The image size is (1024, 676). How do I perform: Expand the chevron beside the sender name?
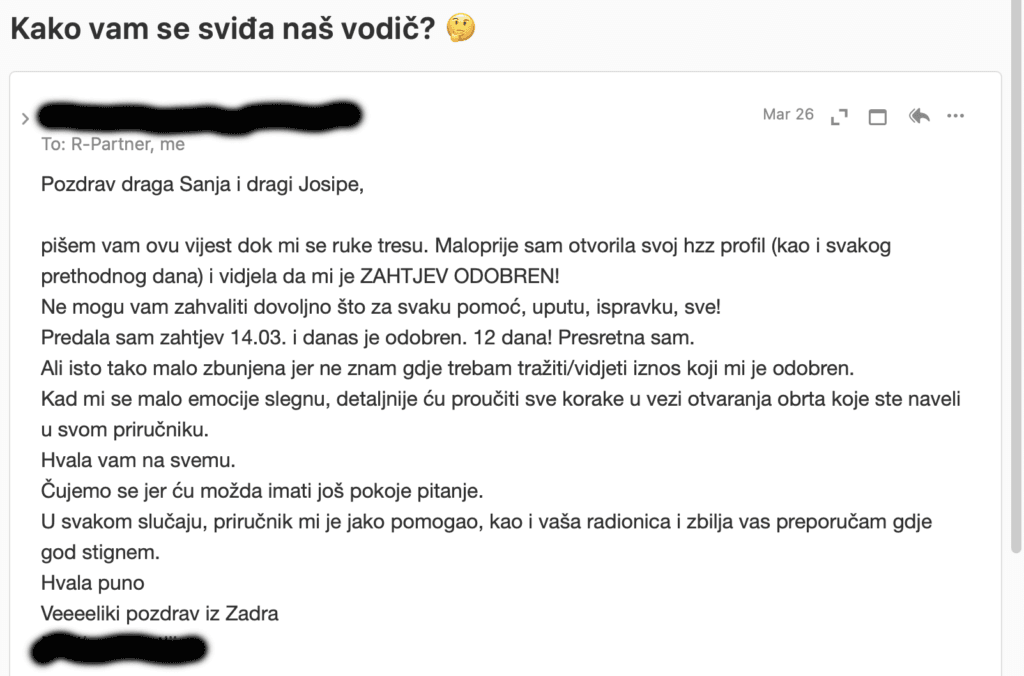point(25,119)
